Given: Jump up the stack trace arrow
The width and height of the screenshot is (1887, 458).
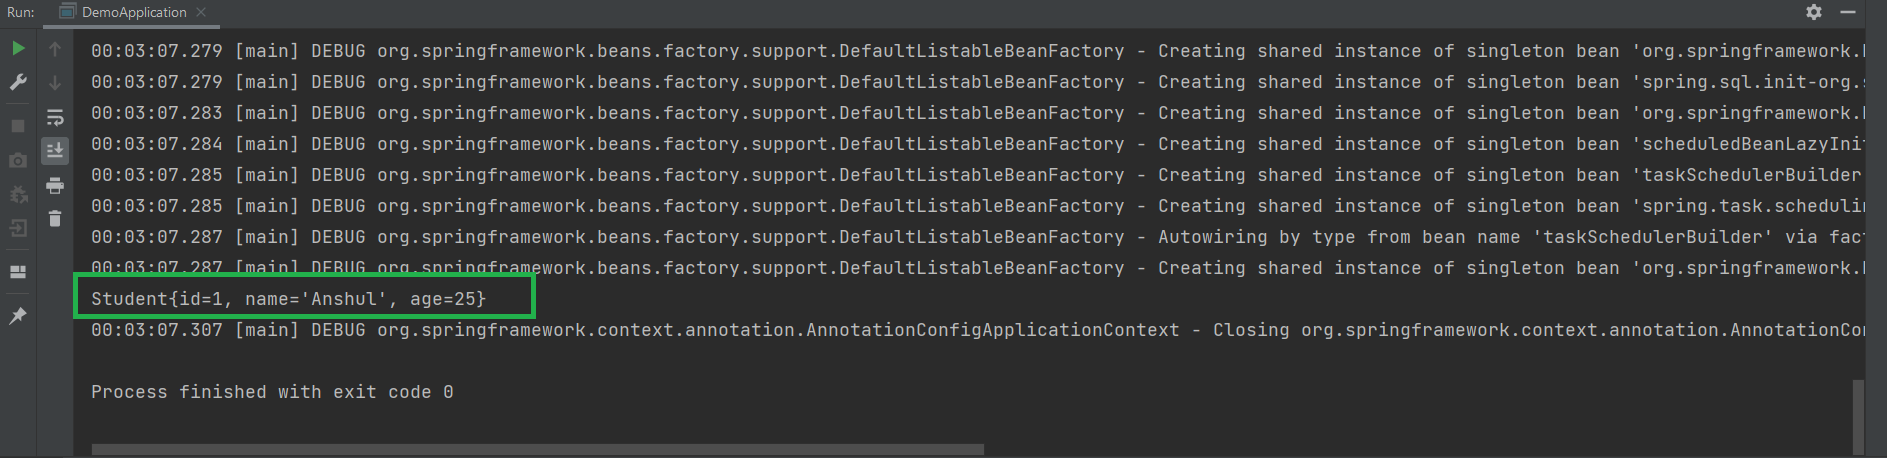Looking at the screenshot, I should coord(55,49).
